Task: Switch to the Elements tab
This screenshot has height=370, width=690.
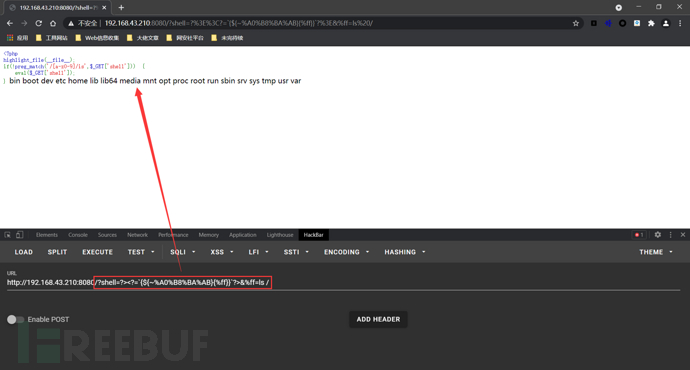Action: [x=47, y=235]
